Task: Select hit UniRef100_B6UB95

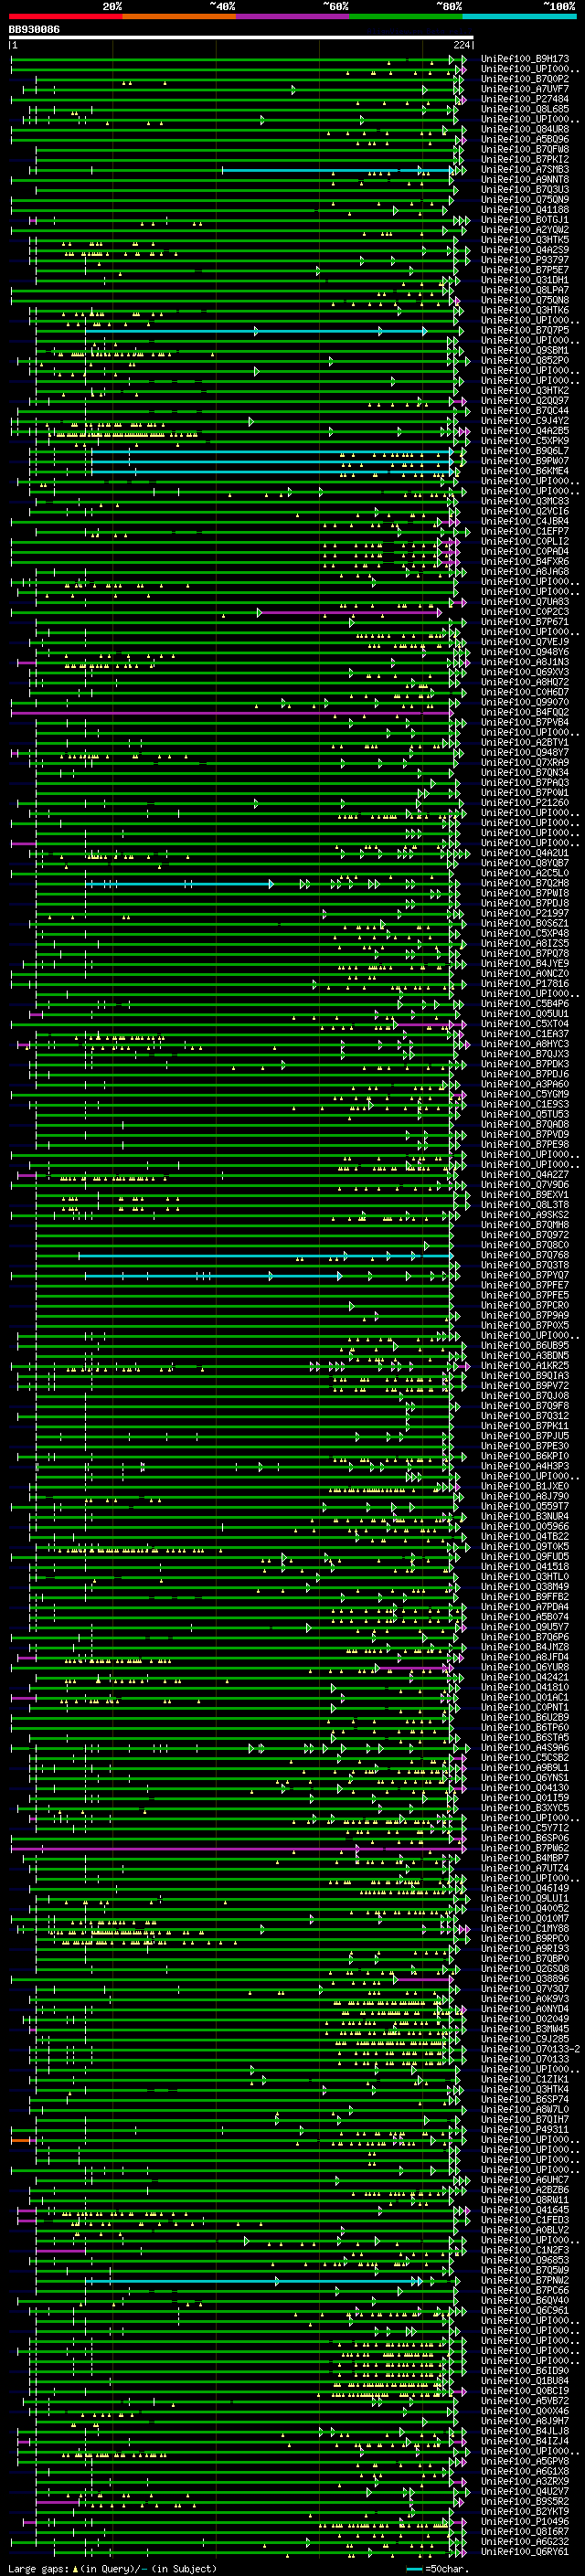Action: 524,1346
